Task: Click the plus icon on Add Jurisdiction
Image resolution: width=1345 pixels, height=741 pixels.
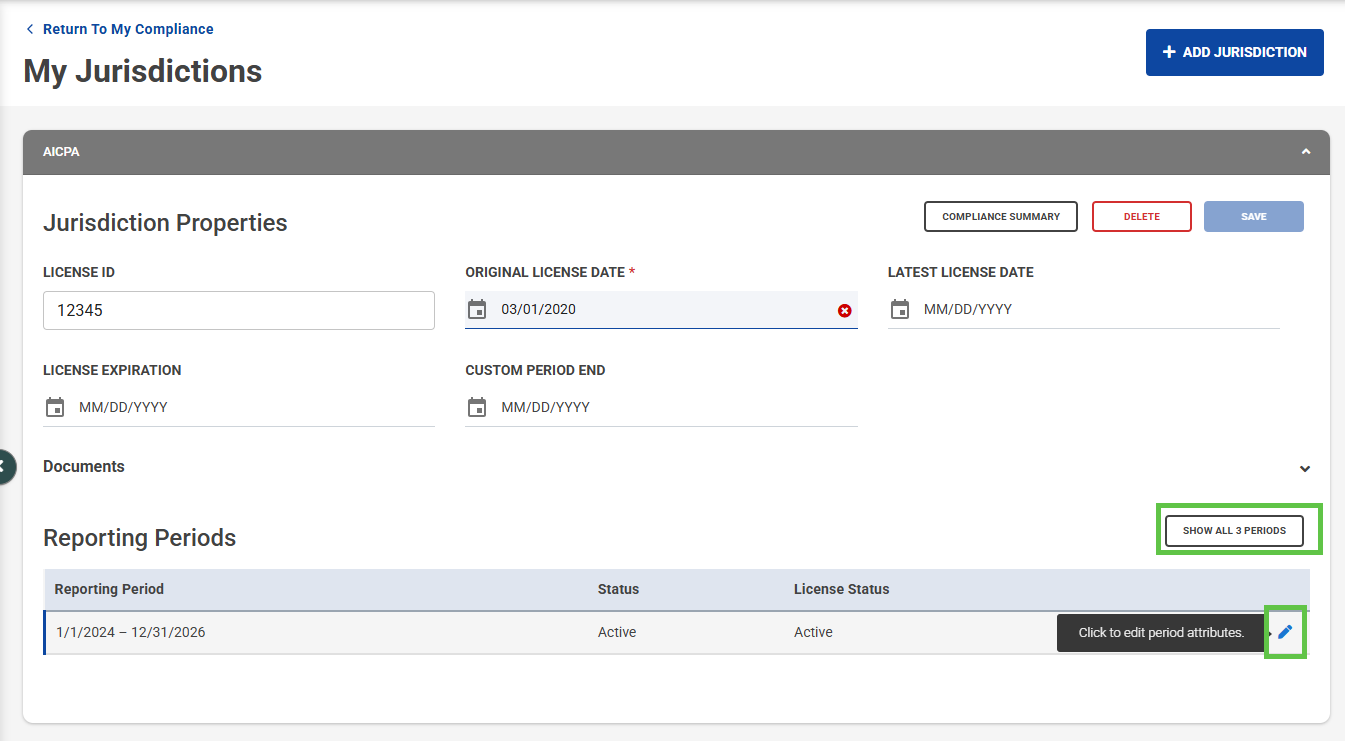Action: (x=1169, y=52)
